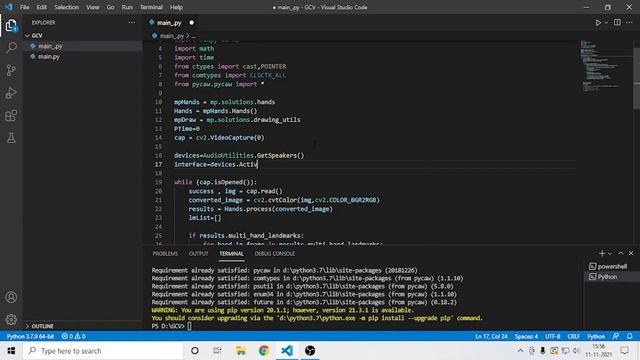This screenshot has height=360, width=640.
Task: Click Python 3.7.9 64-bit interpreter selector
Action: [x=30, y=336]
